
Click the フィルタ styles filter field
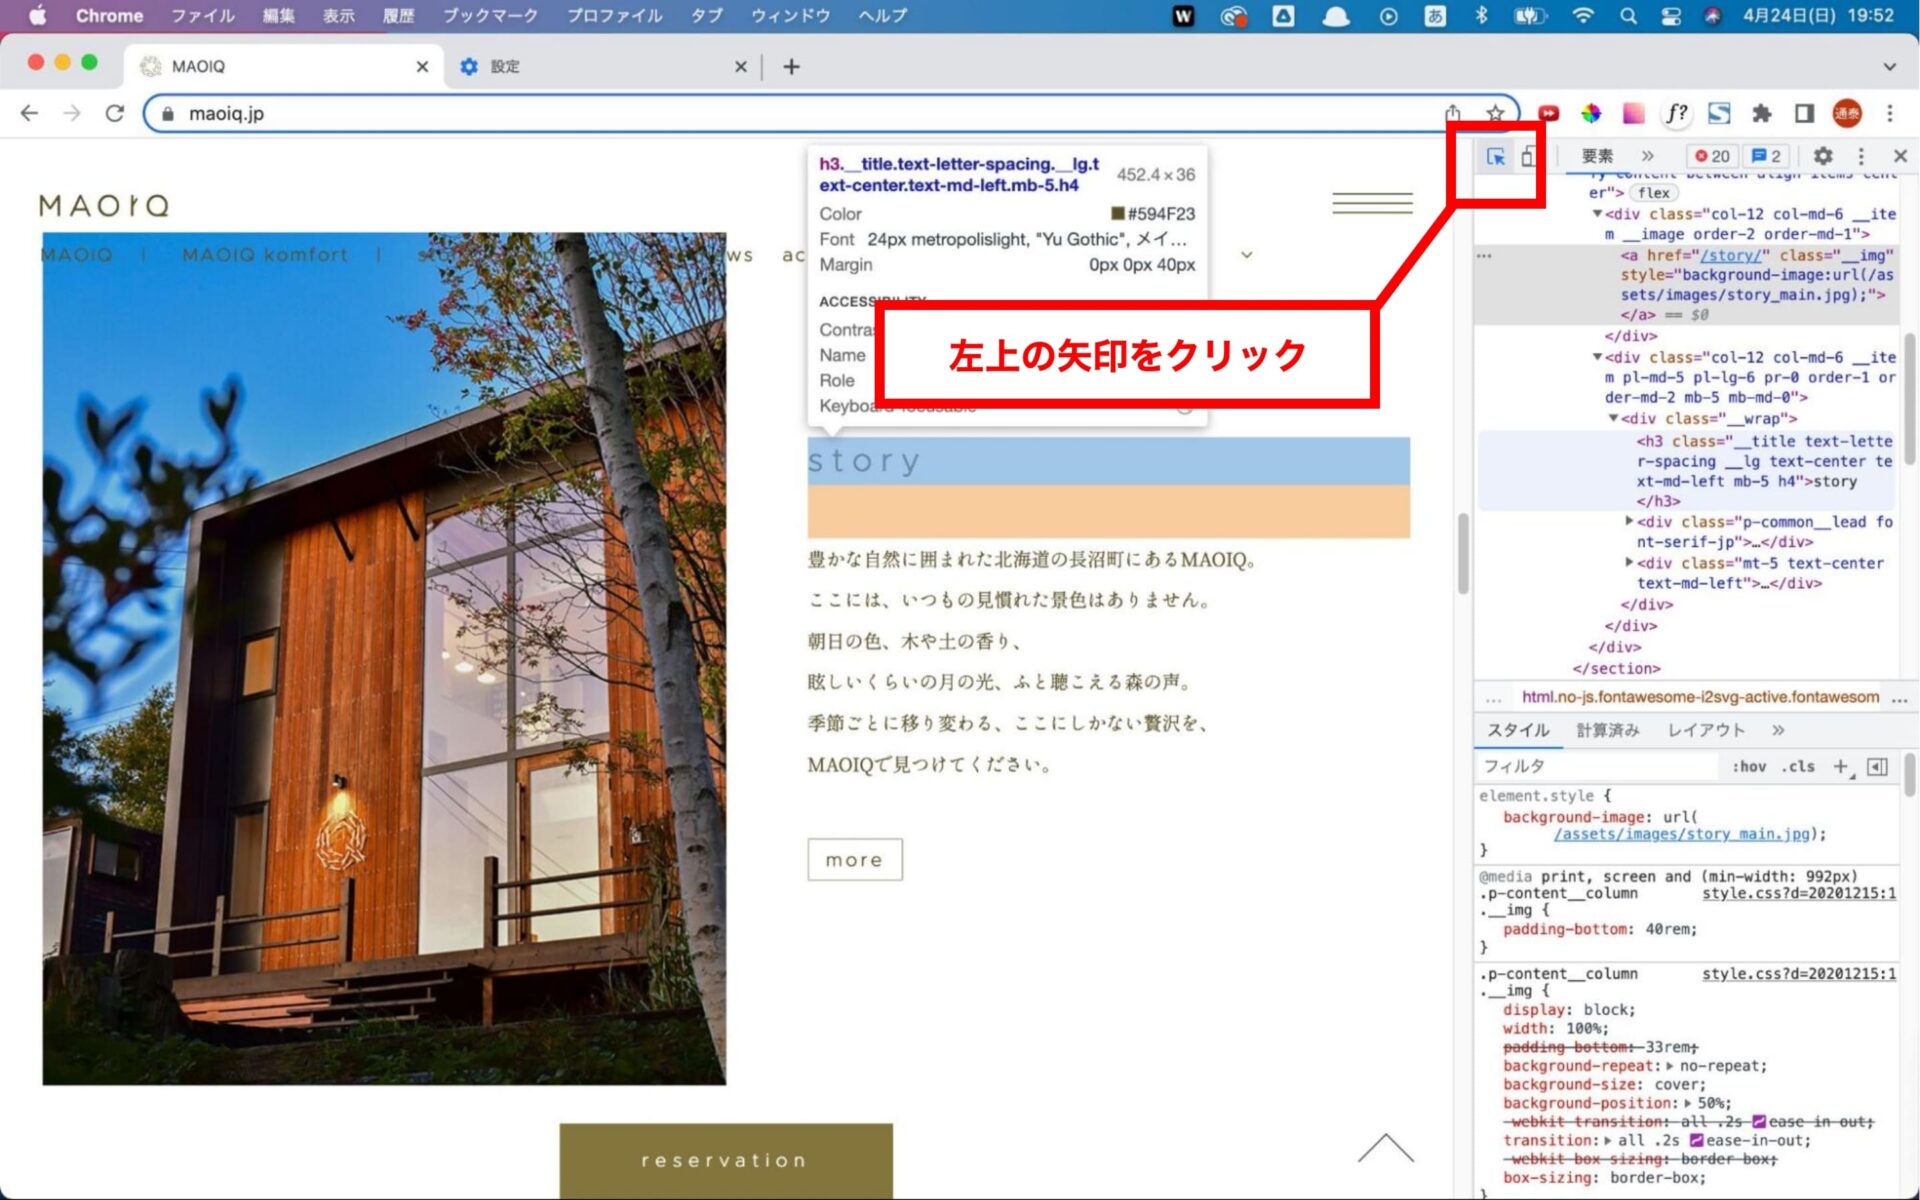coord(1597,767)
